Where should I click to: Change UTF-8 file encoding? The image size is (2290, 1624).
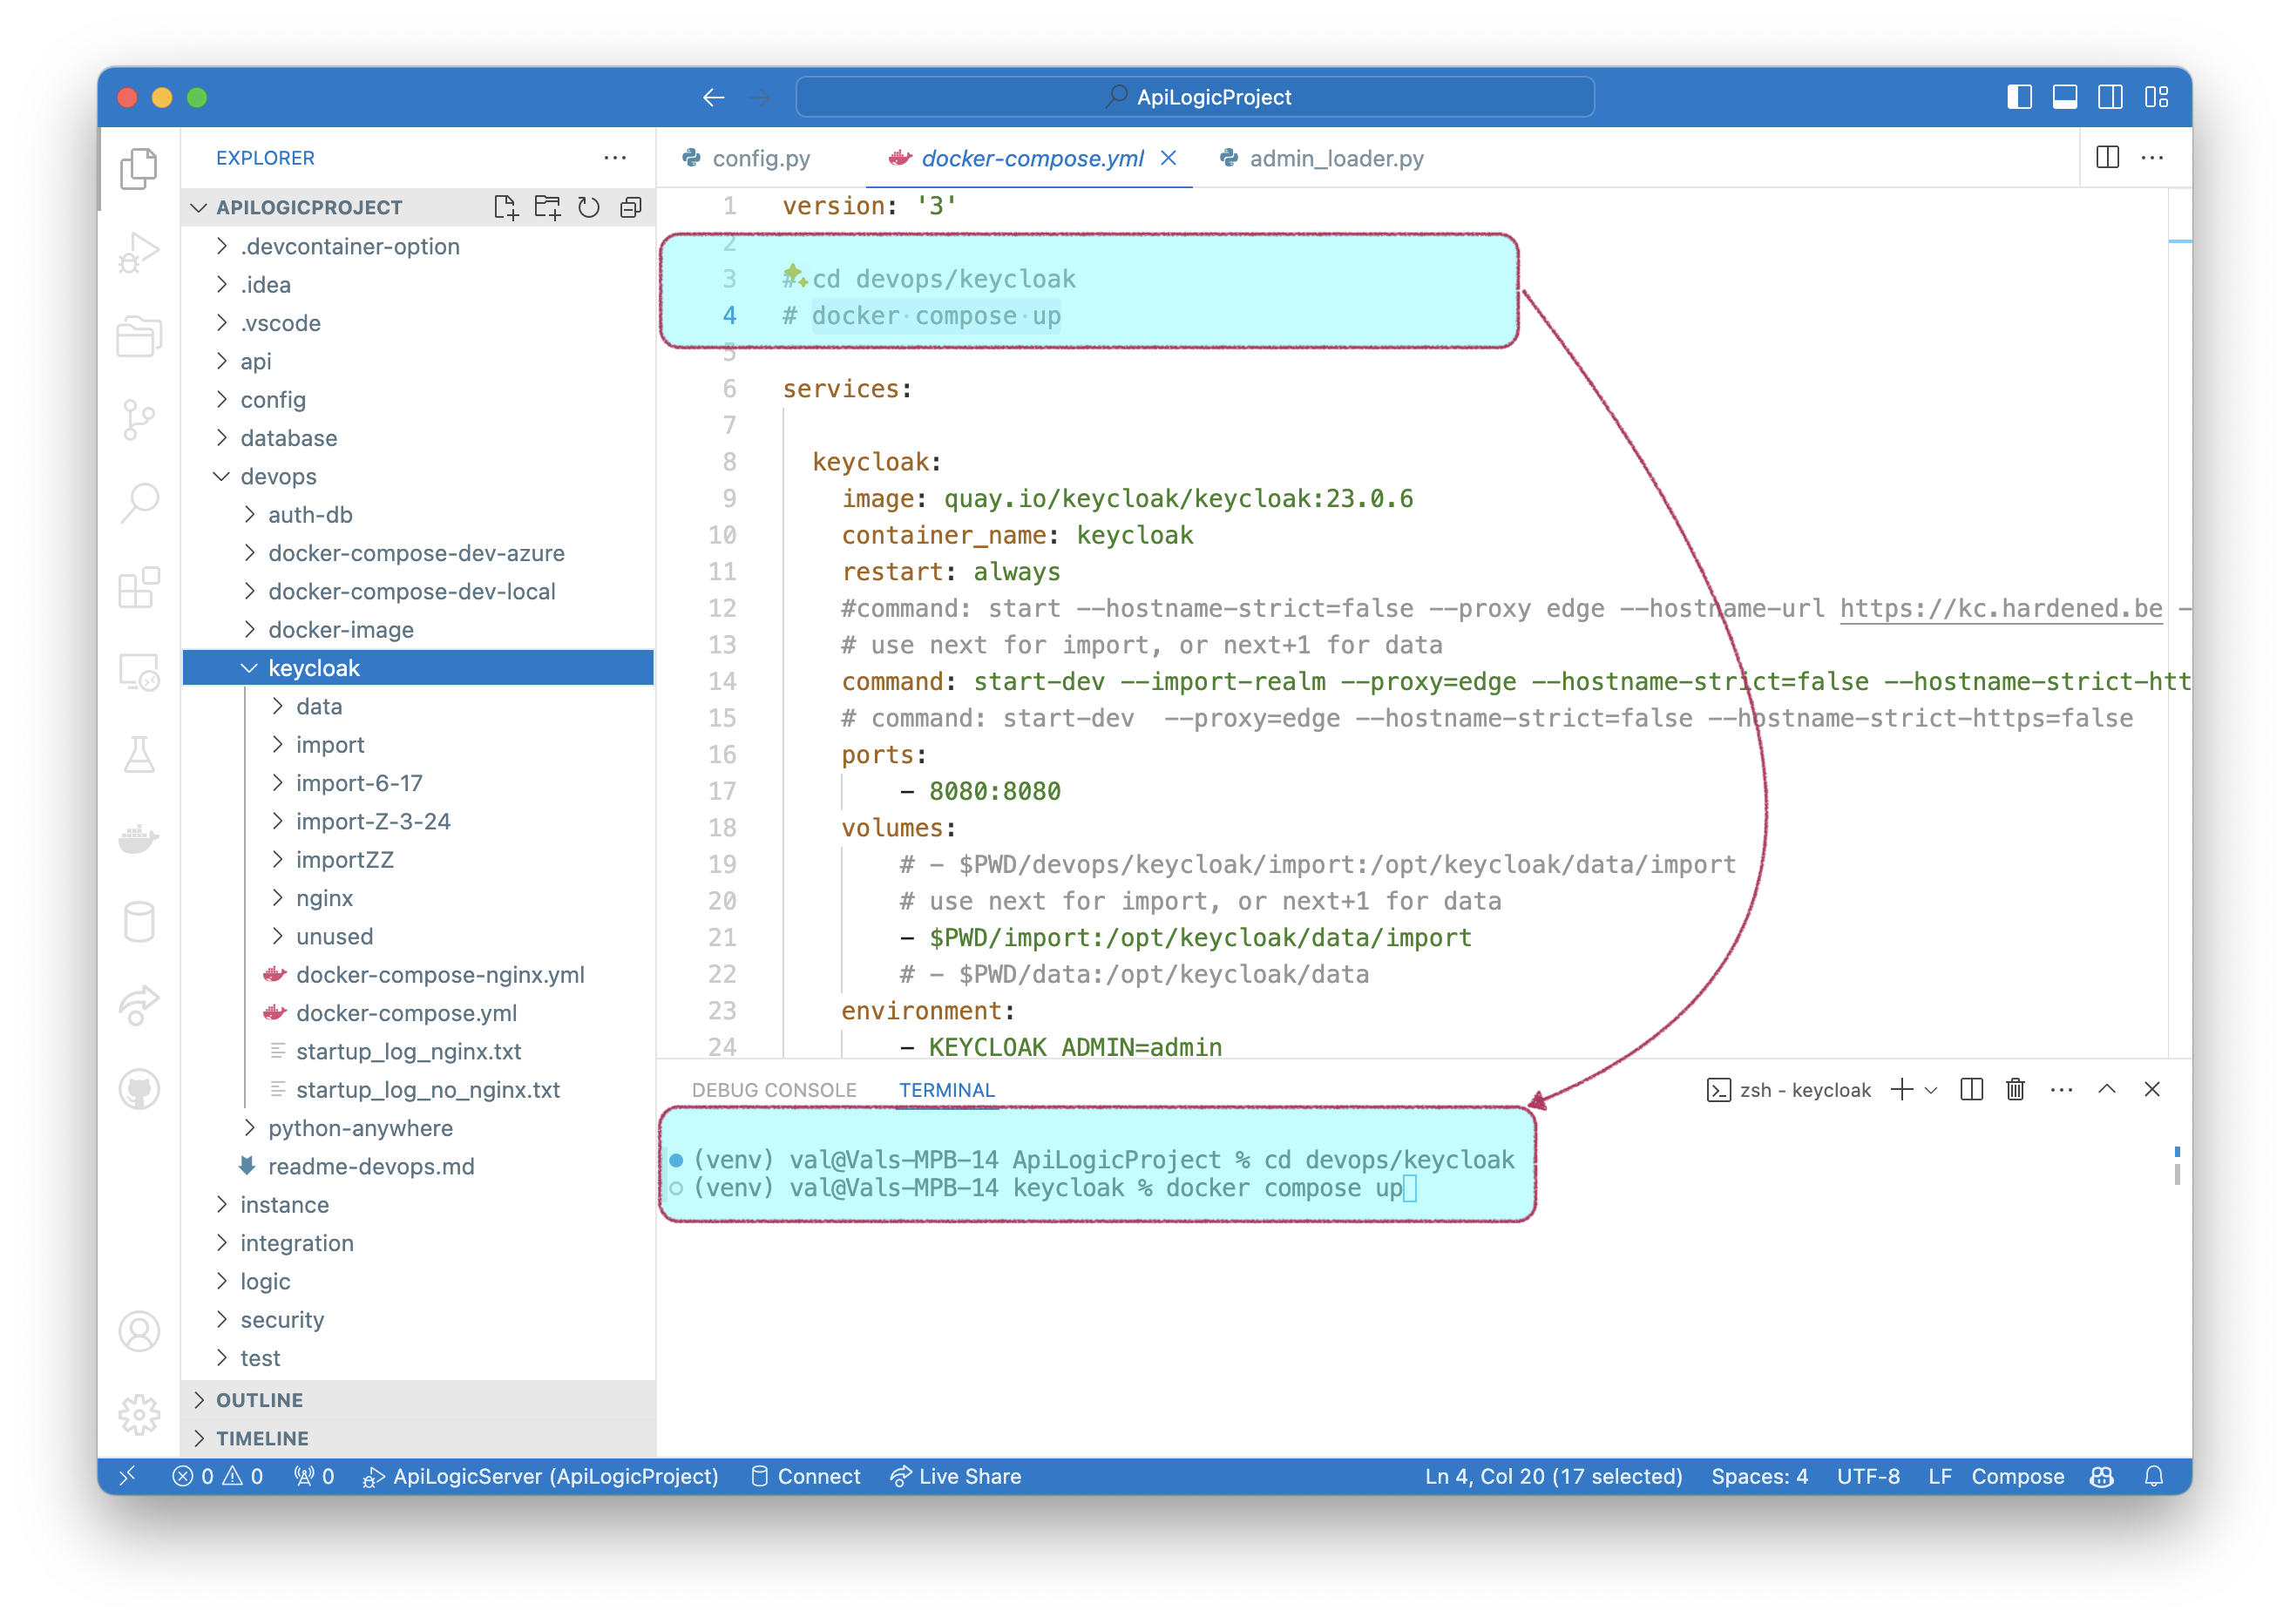(1868, 1476)
